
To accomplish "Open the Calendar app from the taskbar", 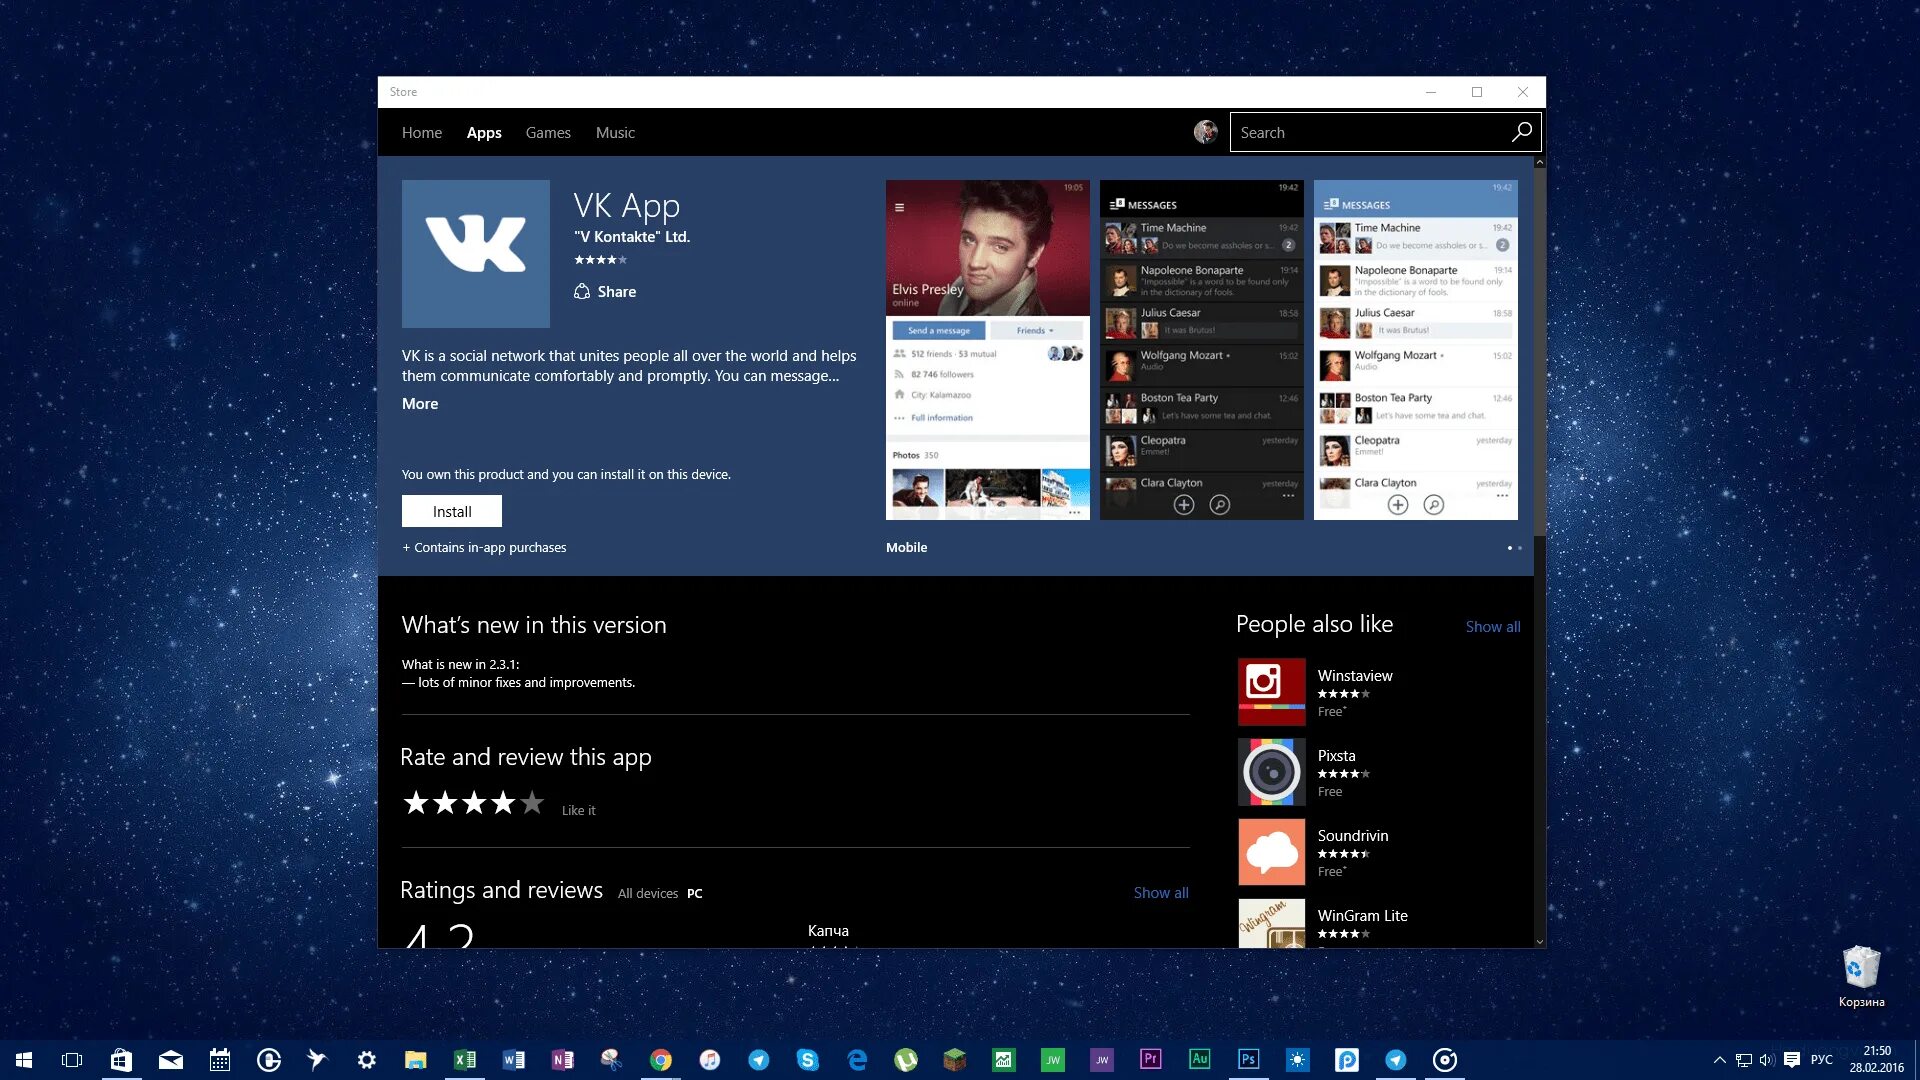I will [219, 1060].
